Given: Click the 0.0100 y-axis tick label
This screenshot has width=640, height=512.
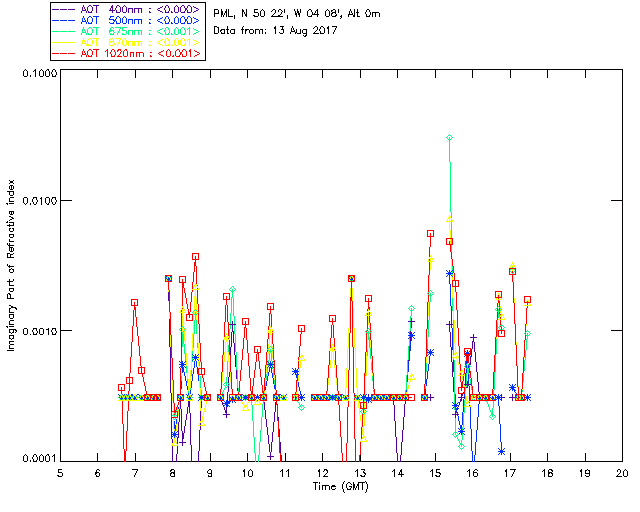Looking at the screenshot, I should click(x=39, y=201).
